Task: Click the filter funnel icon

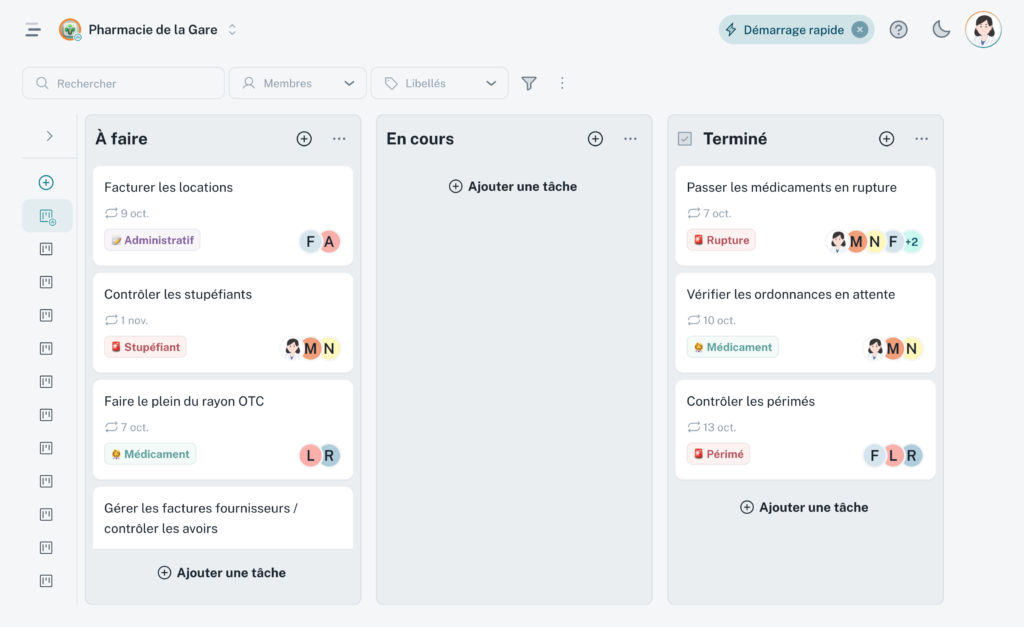Action: pyautogui.click(x=529, y=84)
